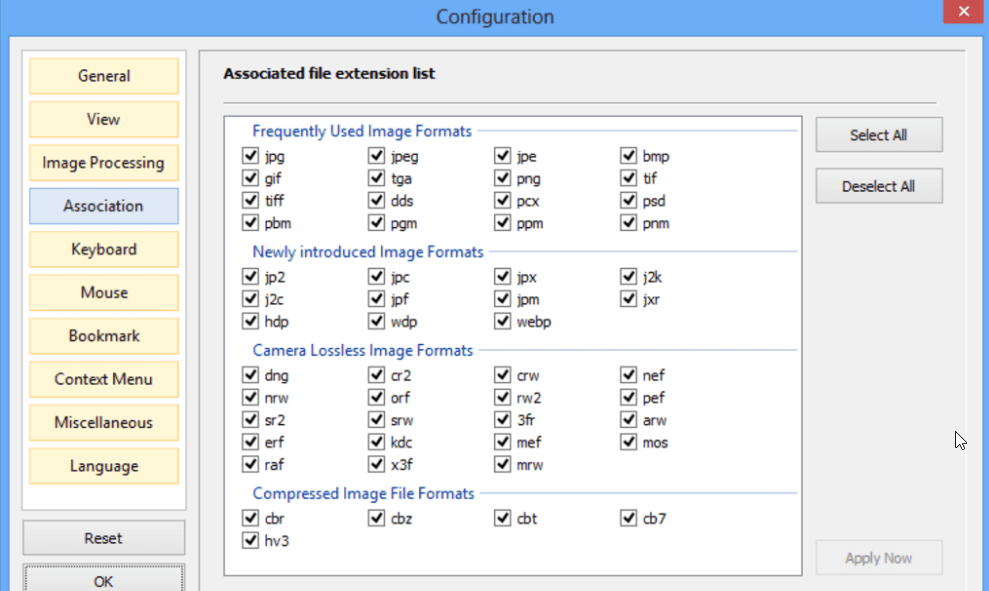The height and width of the screenshot is (591, 989).
Task: Uncheck the jpg file extension checkbox
Action: (x=250, y=156)
